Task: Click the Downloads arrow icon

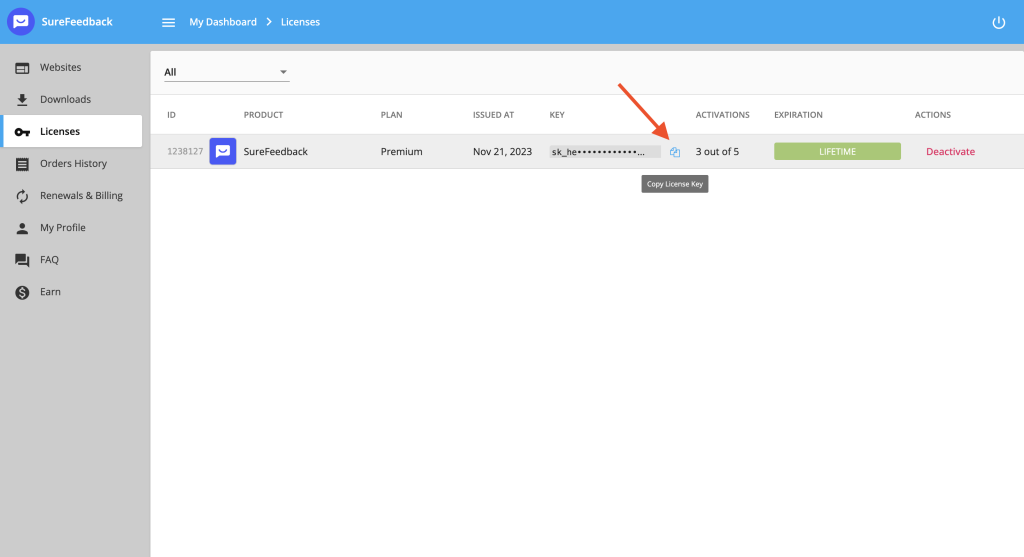Action: coord(22,100)
